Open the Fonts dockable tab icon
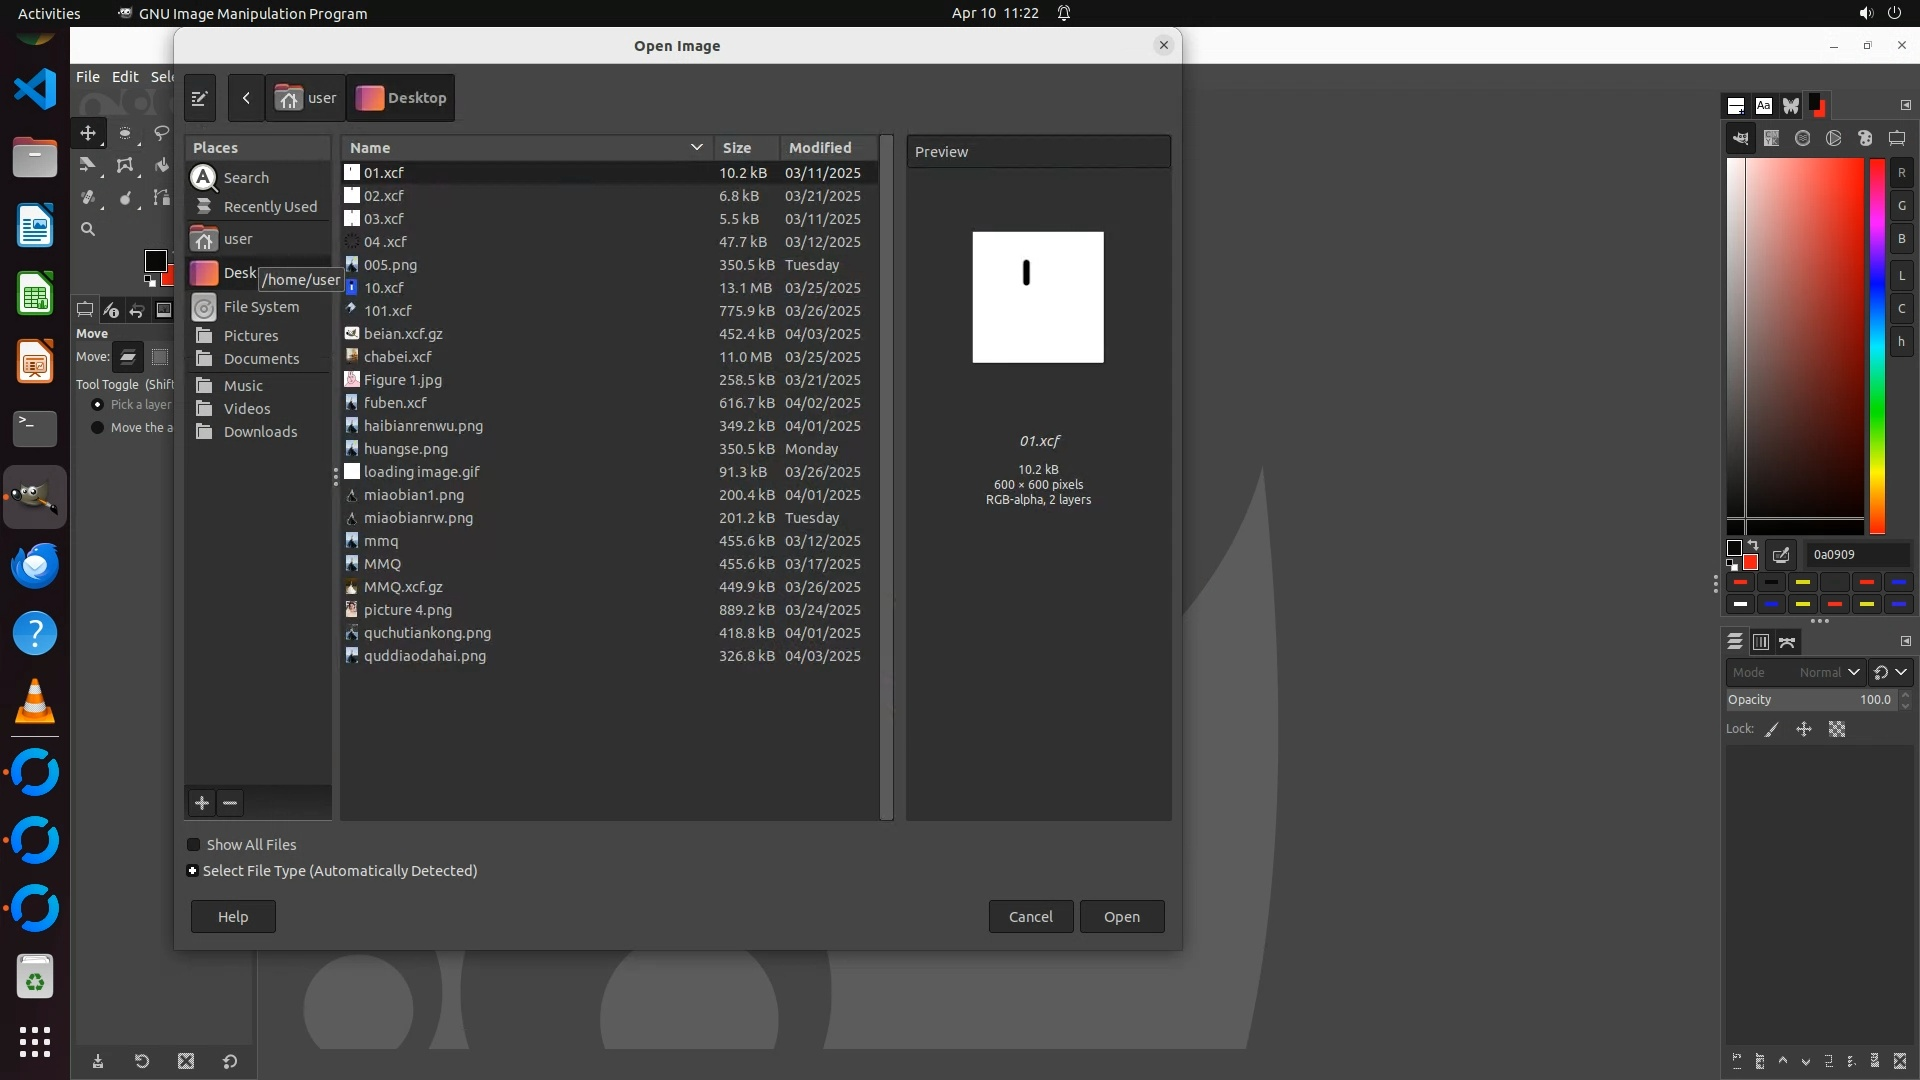Viewport: 1920px width, 1080px height. [x=1763, y=106]
